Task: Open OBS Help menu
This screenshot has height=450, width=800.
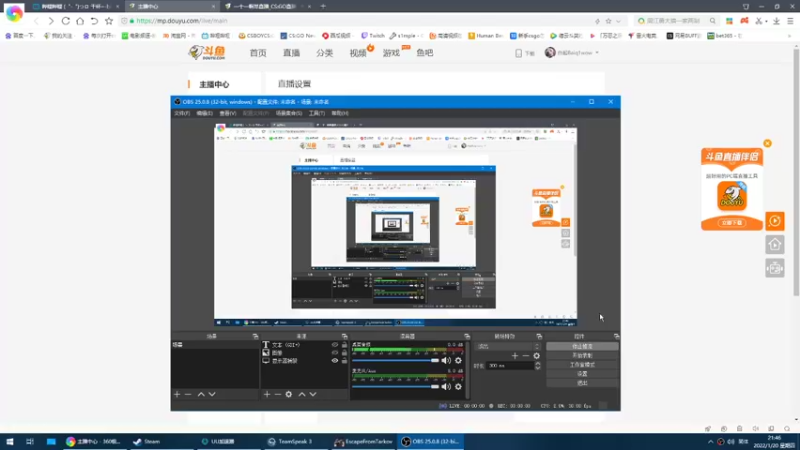Action: pyautogui.click(x=340, y=113)
